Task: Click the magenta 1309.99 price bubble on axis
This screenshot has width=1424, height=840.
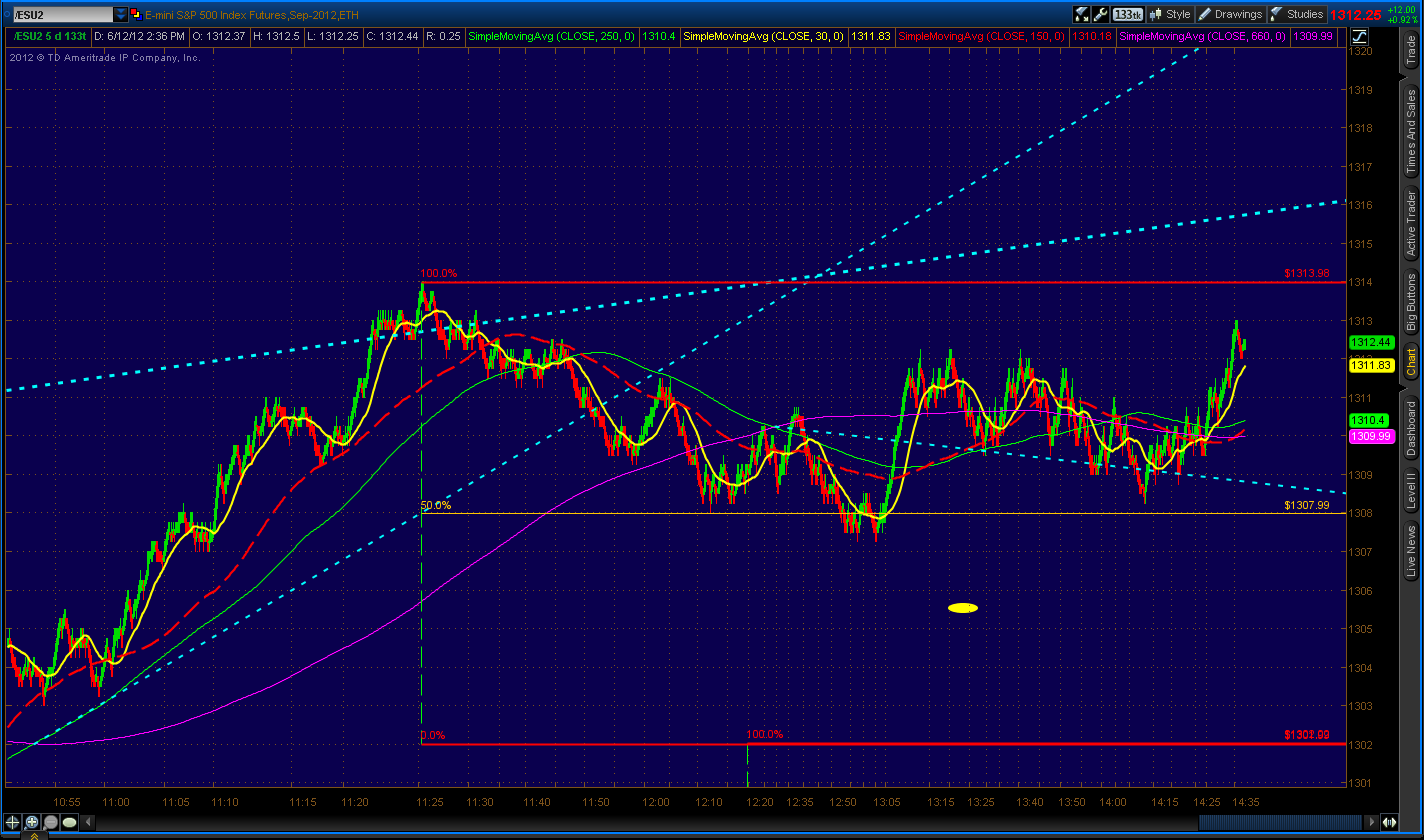Action: click(x=1371, y=436)
